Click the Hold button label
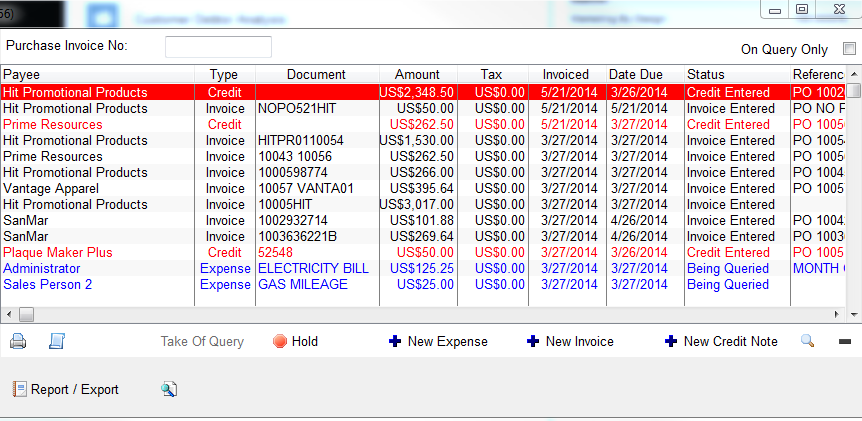The height and width of the screenshot is (421, 862). tap(305, 341)
